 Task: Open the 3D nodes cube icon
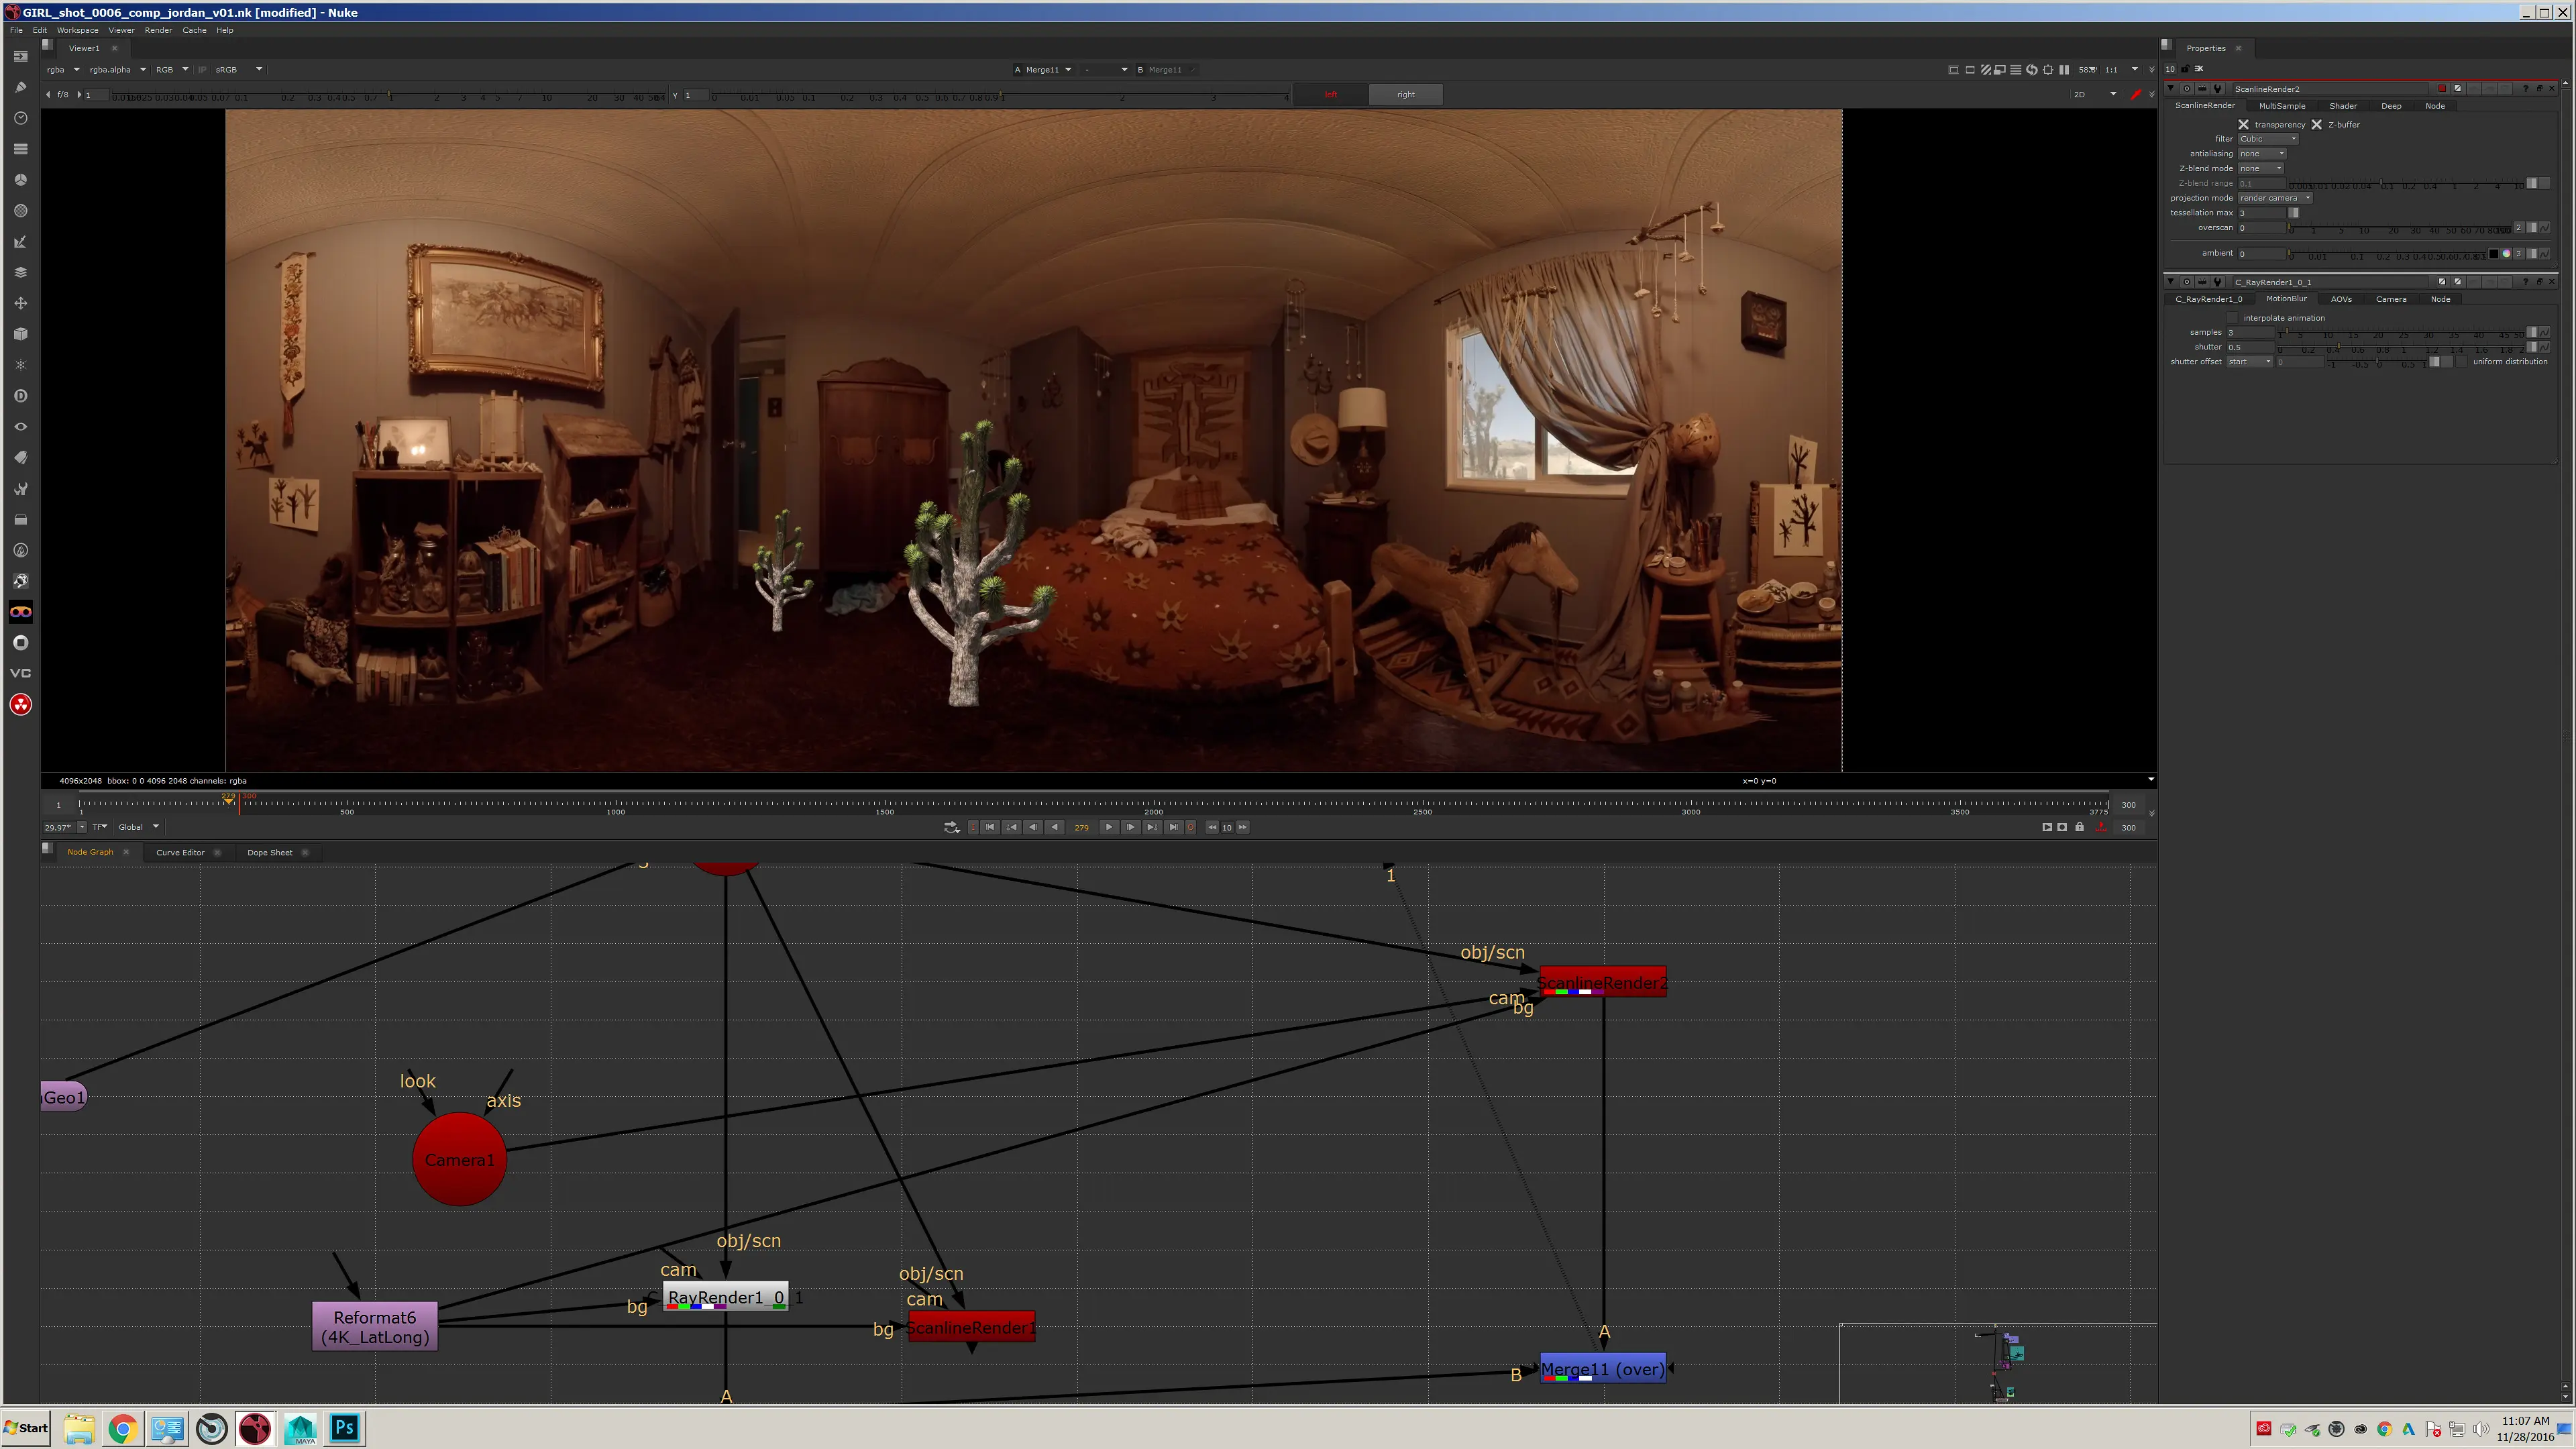[20, 334]
